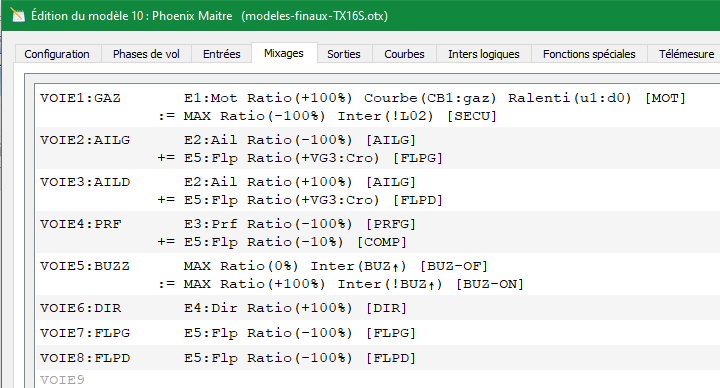The width and height of the screenshot is (720, 388).
Task: Select the VOIE2:AILG E2:Ail mix line
Action: click(x=377, y=140)
